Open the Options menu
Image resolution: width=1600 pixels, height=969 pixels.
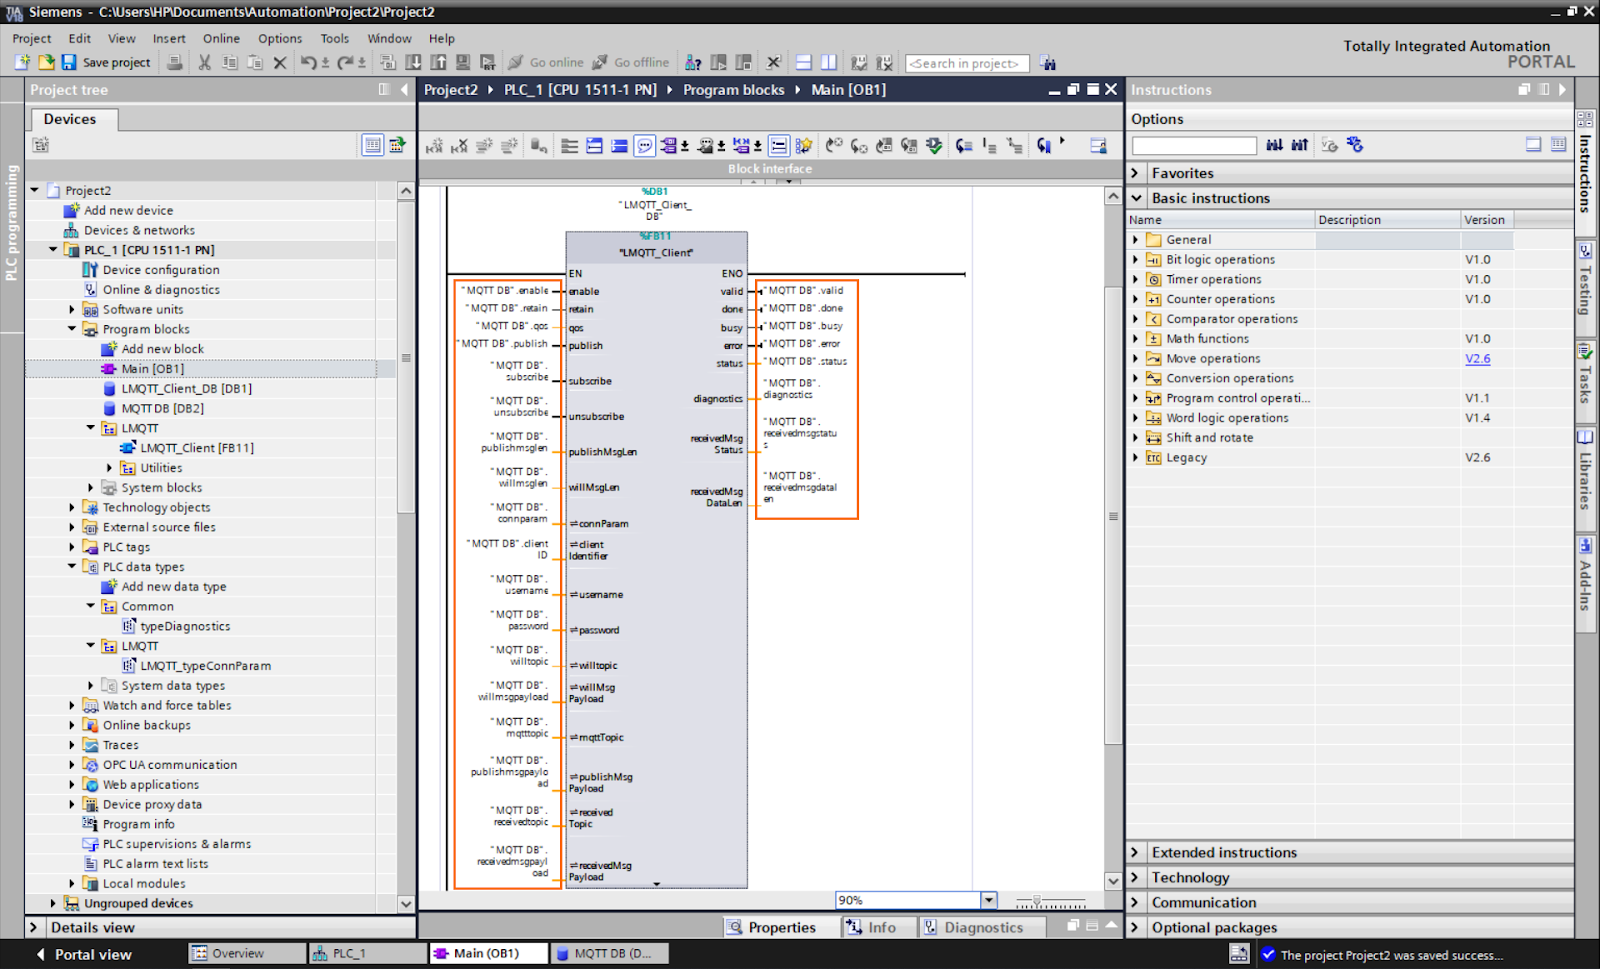coord(280,38)
